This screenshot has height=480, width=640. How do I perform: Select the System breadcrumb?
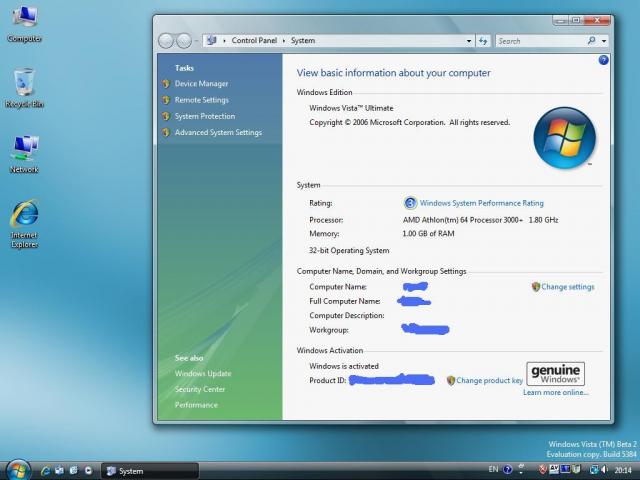(302, 40)
